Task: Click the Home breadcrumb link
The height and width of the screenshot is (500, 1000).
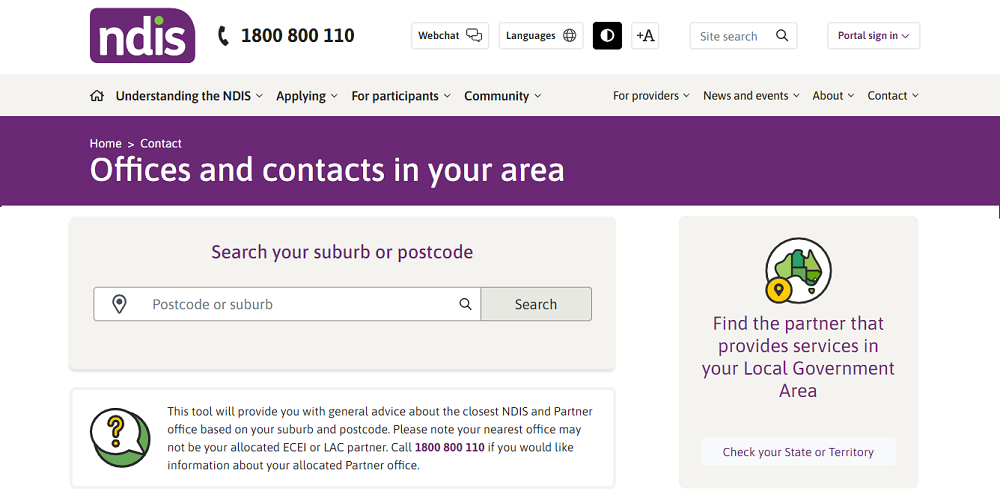Action: pos(105,143)
